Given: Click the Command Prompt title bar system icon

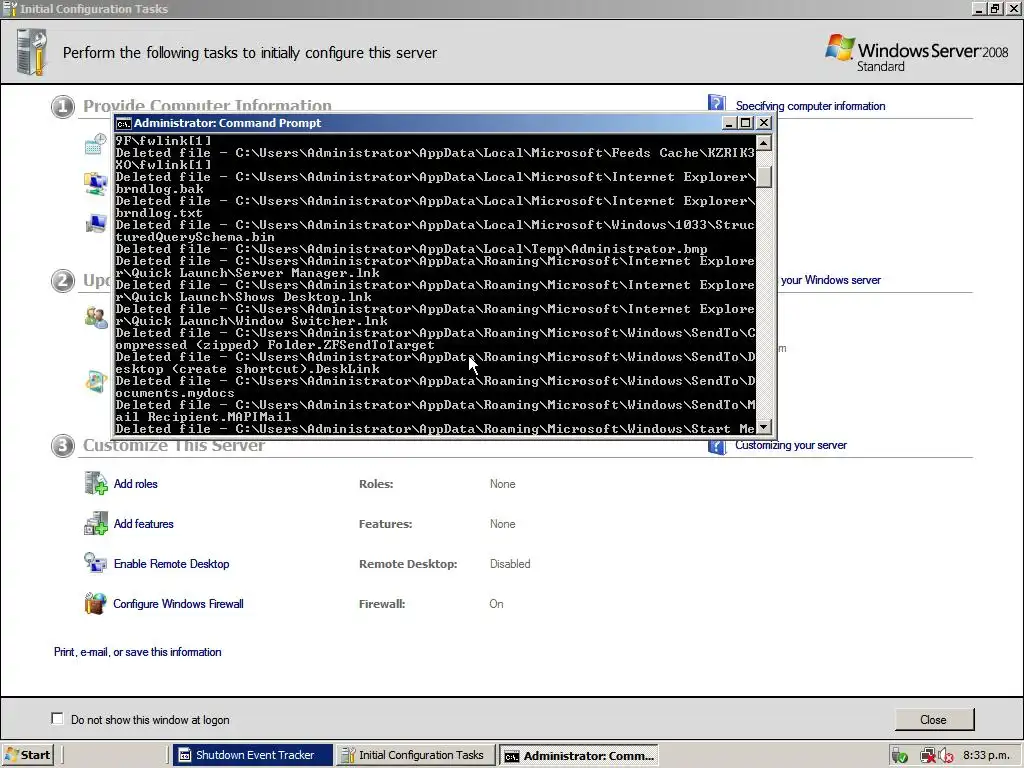Looking at the screenshot, I should click(x=123, y=123).
